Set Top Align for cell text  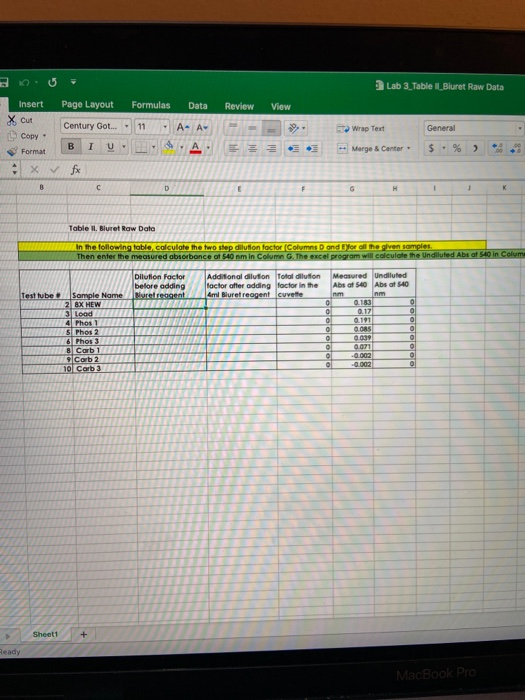click(x=233, y=128)
